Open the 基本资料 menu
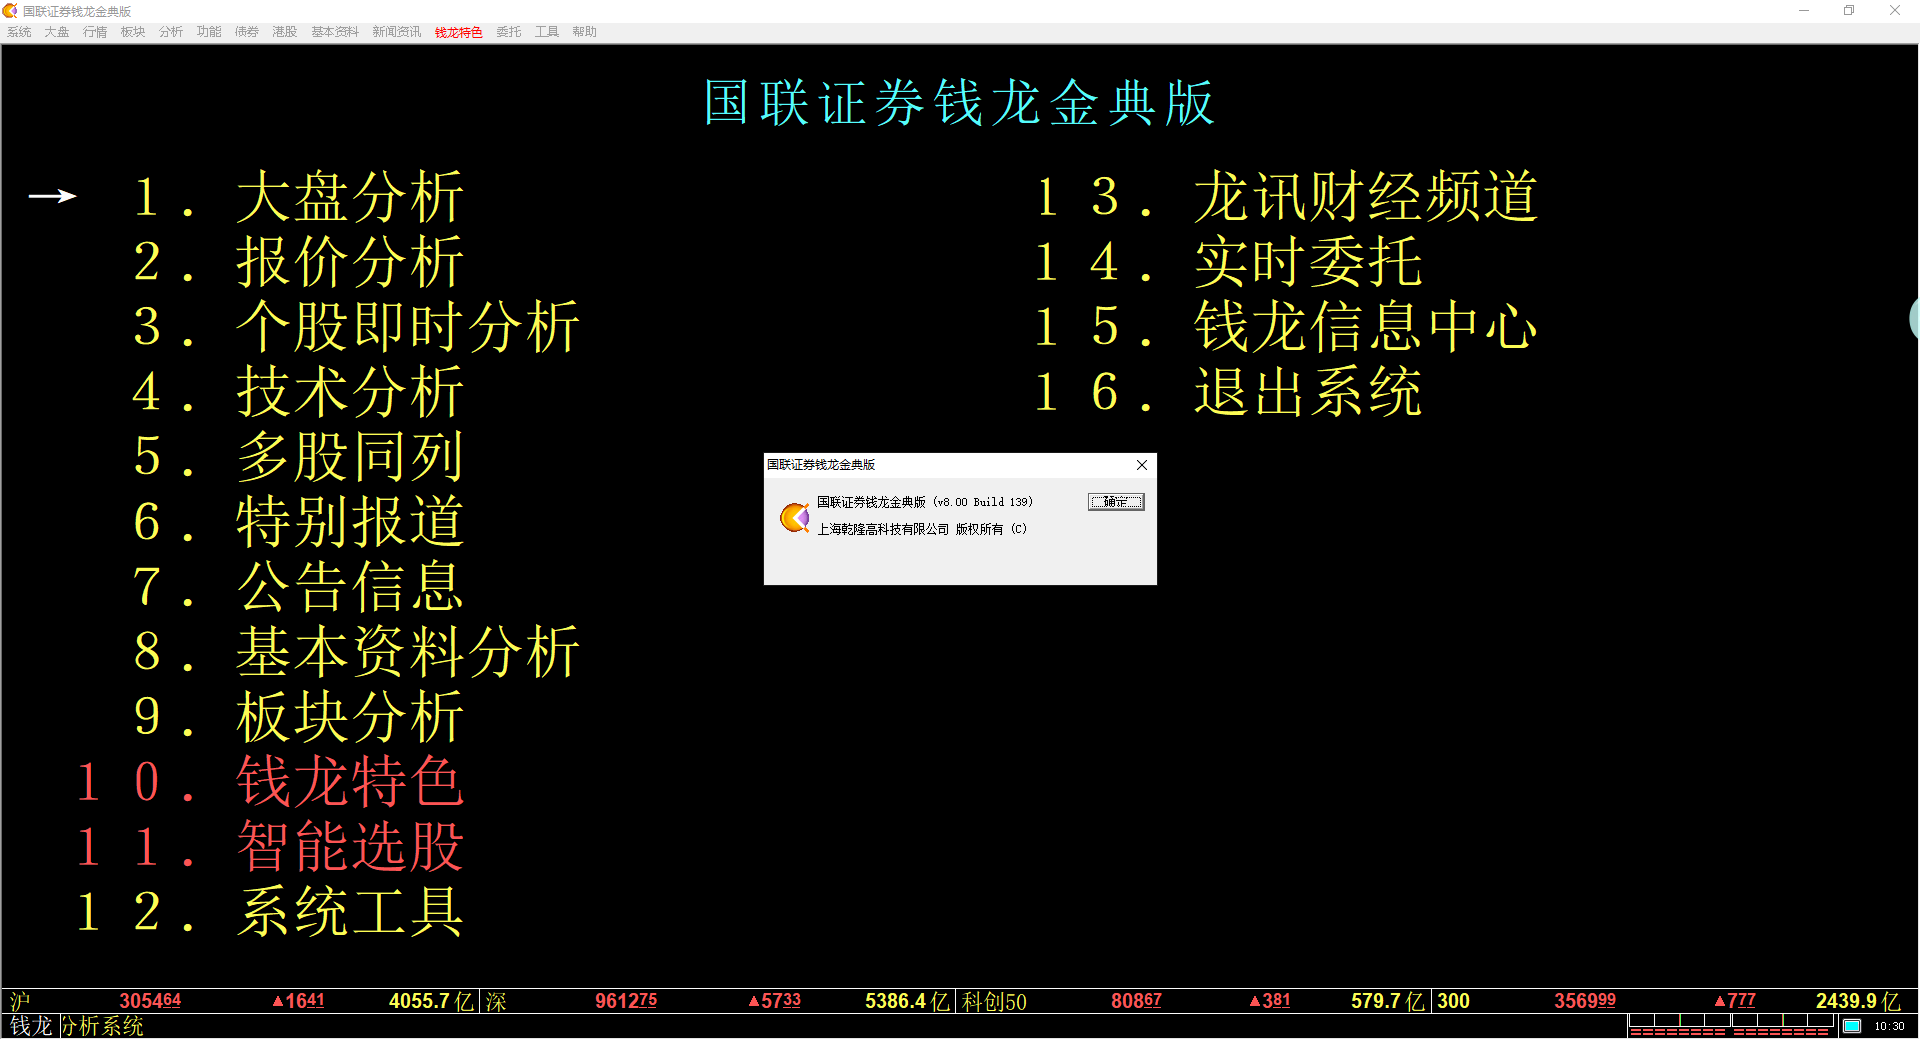This screenshot has height=1040, width=1920. (x=335, y=32)
